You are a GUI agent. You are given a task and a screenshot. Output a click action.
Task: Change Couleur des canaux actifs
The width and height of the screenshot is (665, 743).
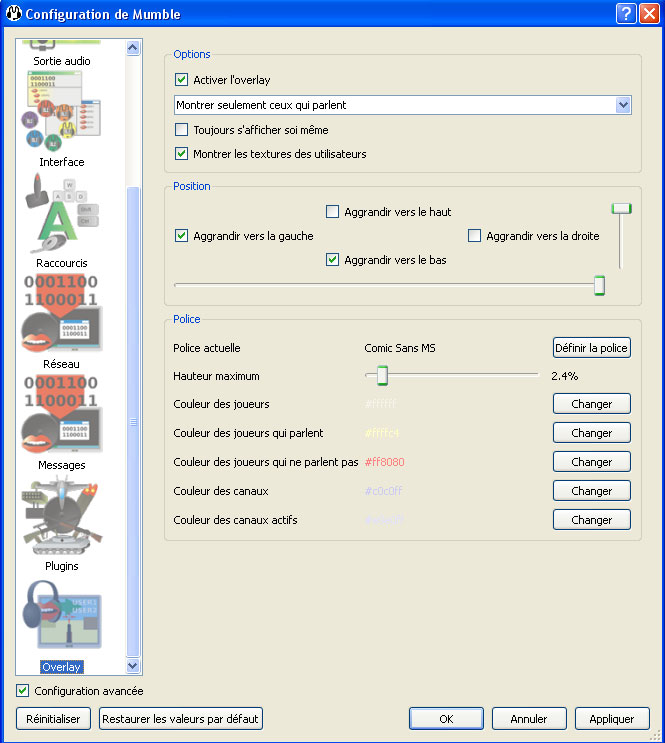pyautogui.click(x=592, y=519)
